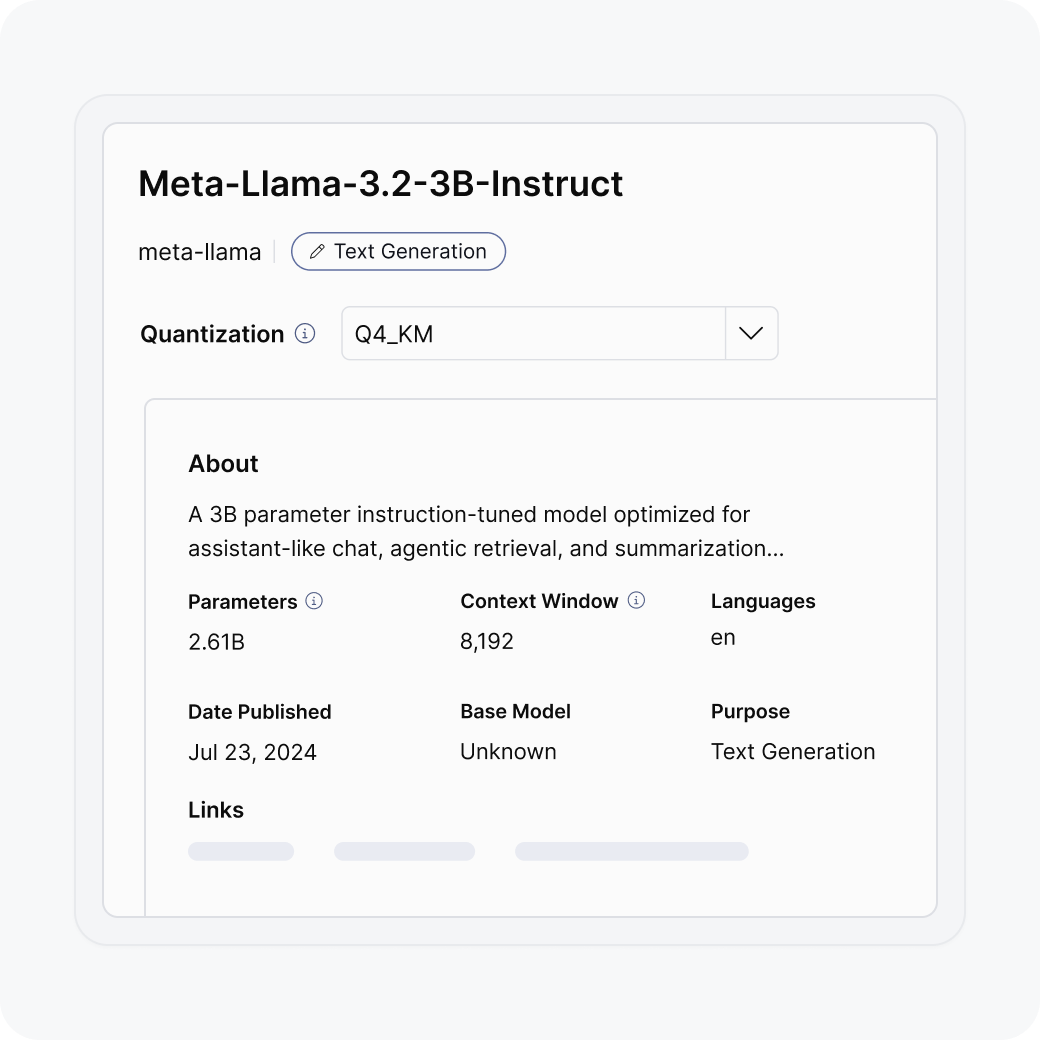Click the 8,192 context window value
The width and height of the screenshot is (1040, 1040).
[487, 642]
